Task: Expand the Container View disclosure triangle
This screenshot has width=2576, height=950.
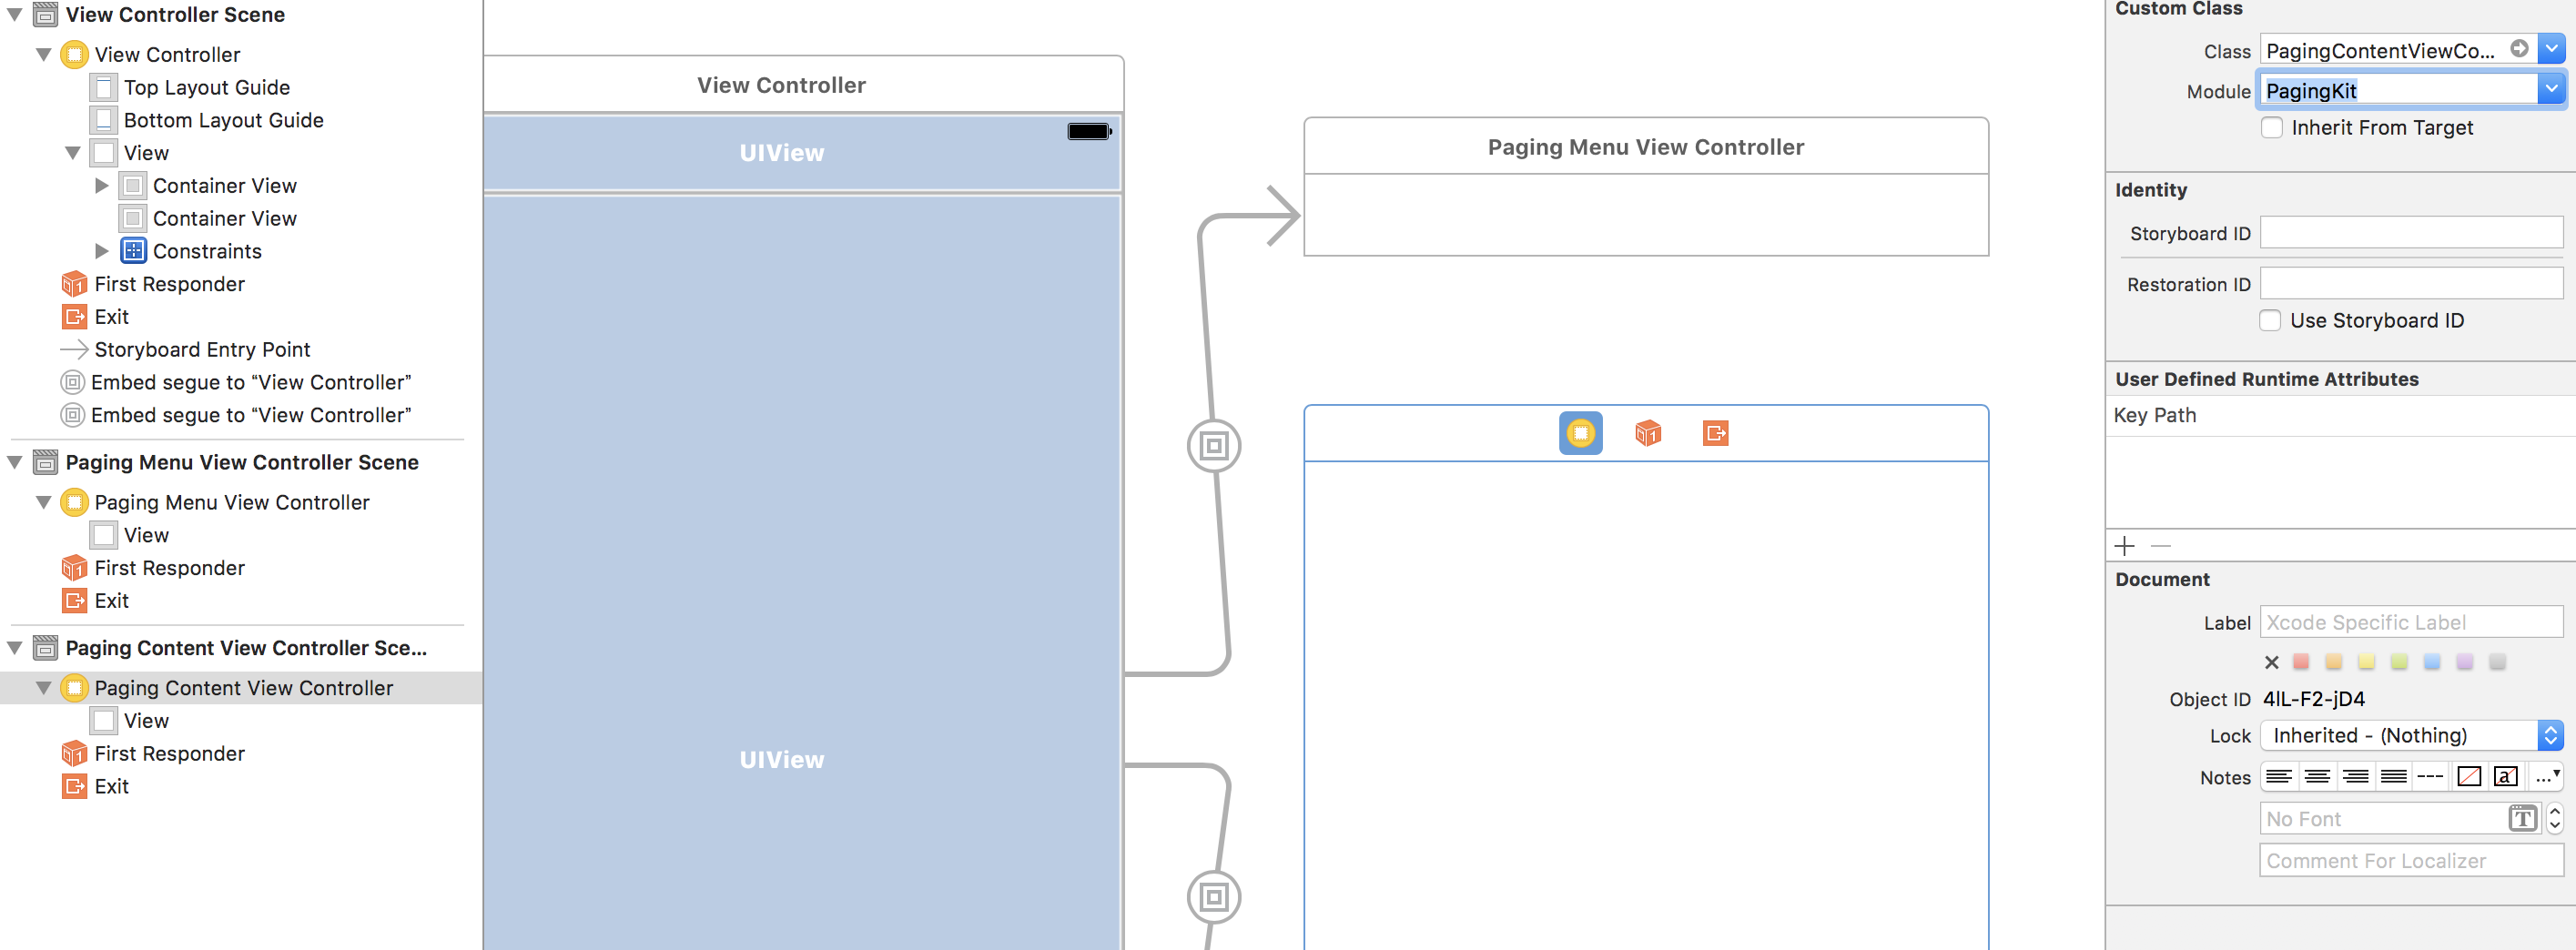Action: pyautogui.click(x=101, y=185)
